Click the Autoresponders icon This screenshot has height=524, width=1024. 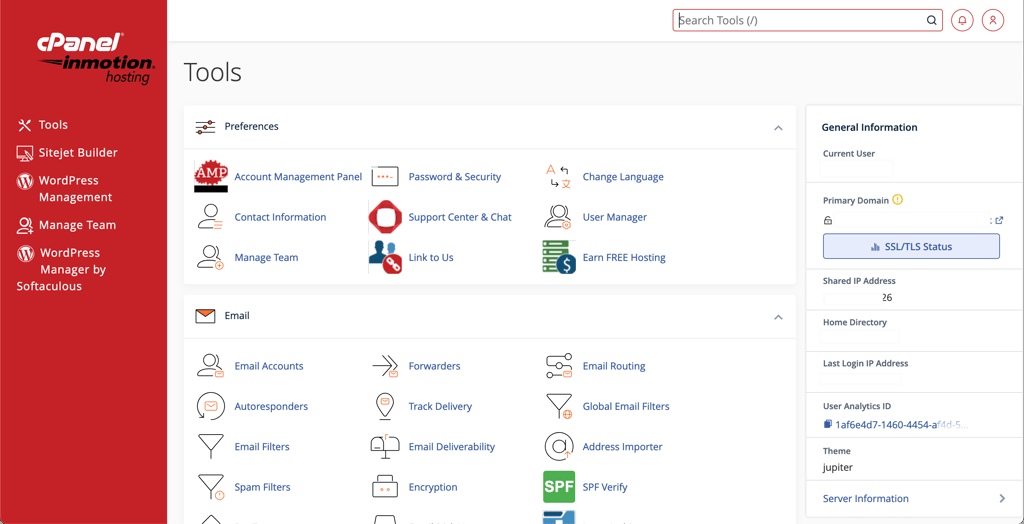(x=210, y=406)
